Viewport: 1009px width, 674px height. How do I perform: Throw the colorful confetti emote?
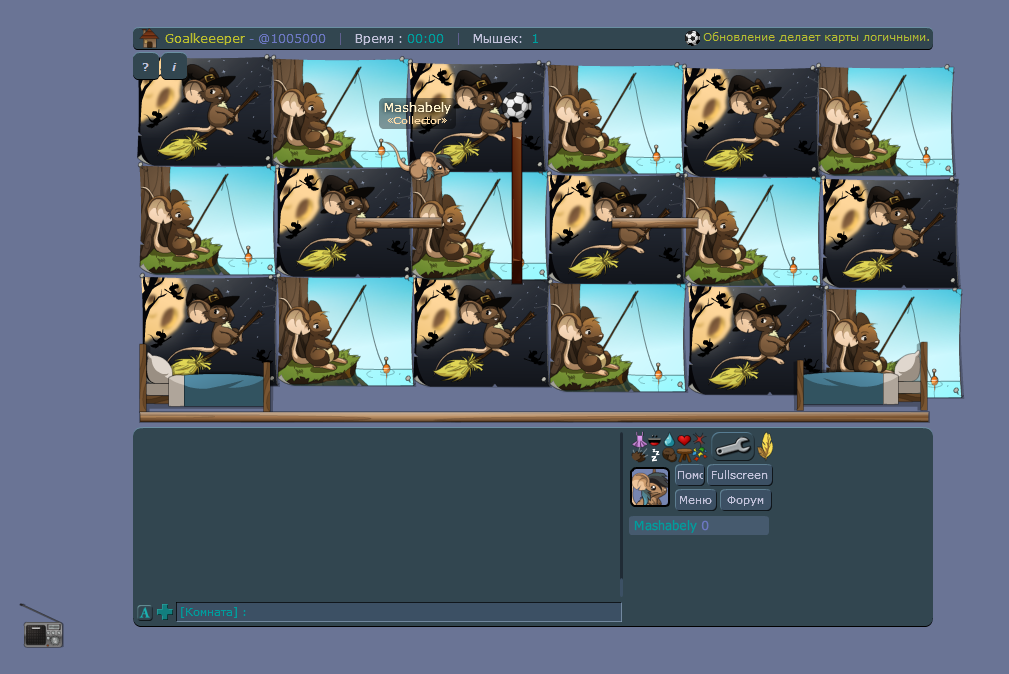pos(699,455)
